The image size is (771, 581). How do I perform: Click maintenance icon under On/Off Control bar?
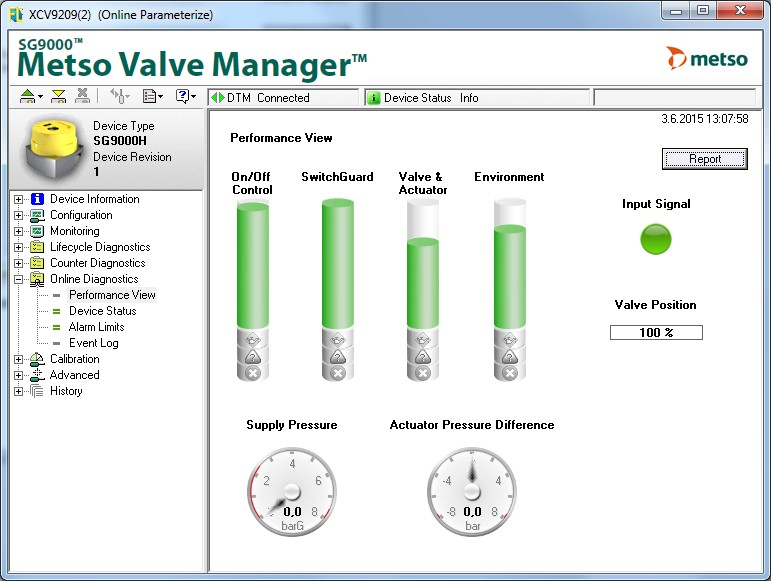pyautogui.click(x=253, y=339)
